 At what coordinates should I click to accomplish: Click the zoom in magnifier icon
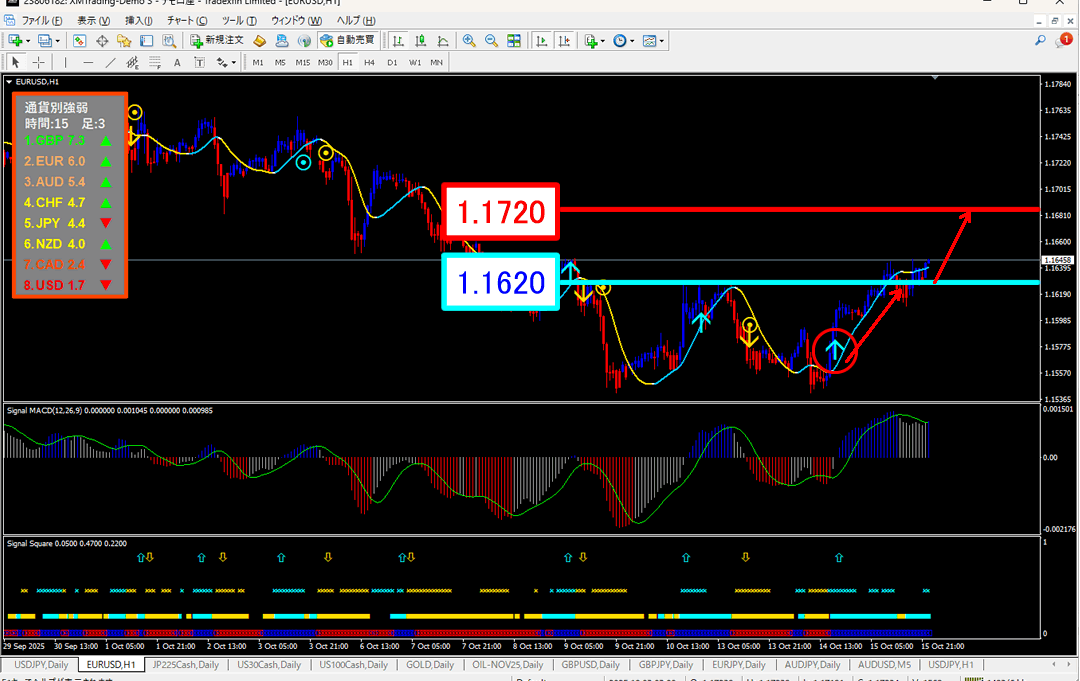coord(468,40)
